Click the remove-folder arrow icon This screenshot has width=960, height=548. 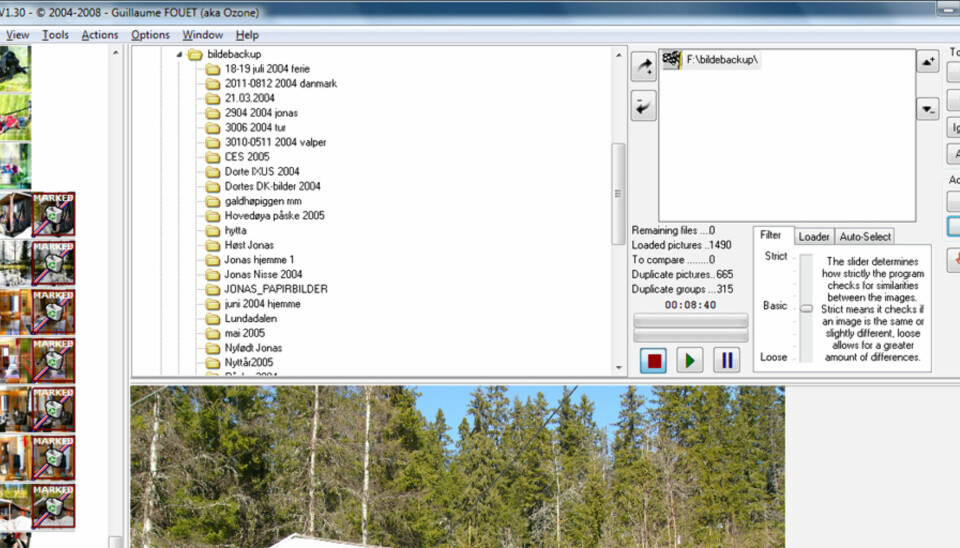point(643,106)
